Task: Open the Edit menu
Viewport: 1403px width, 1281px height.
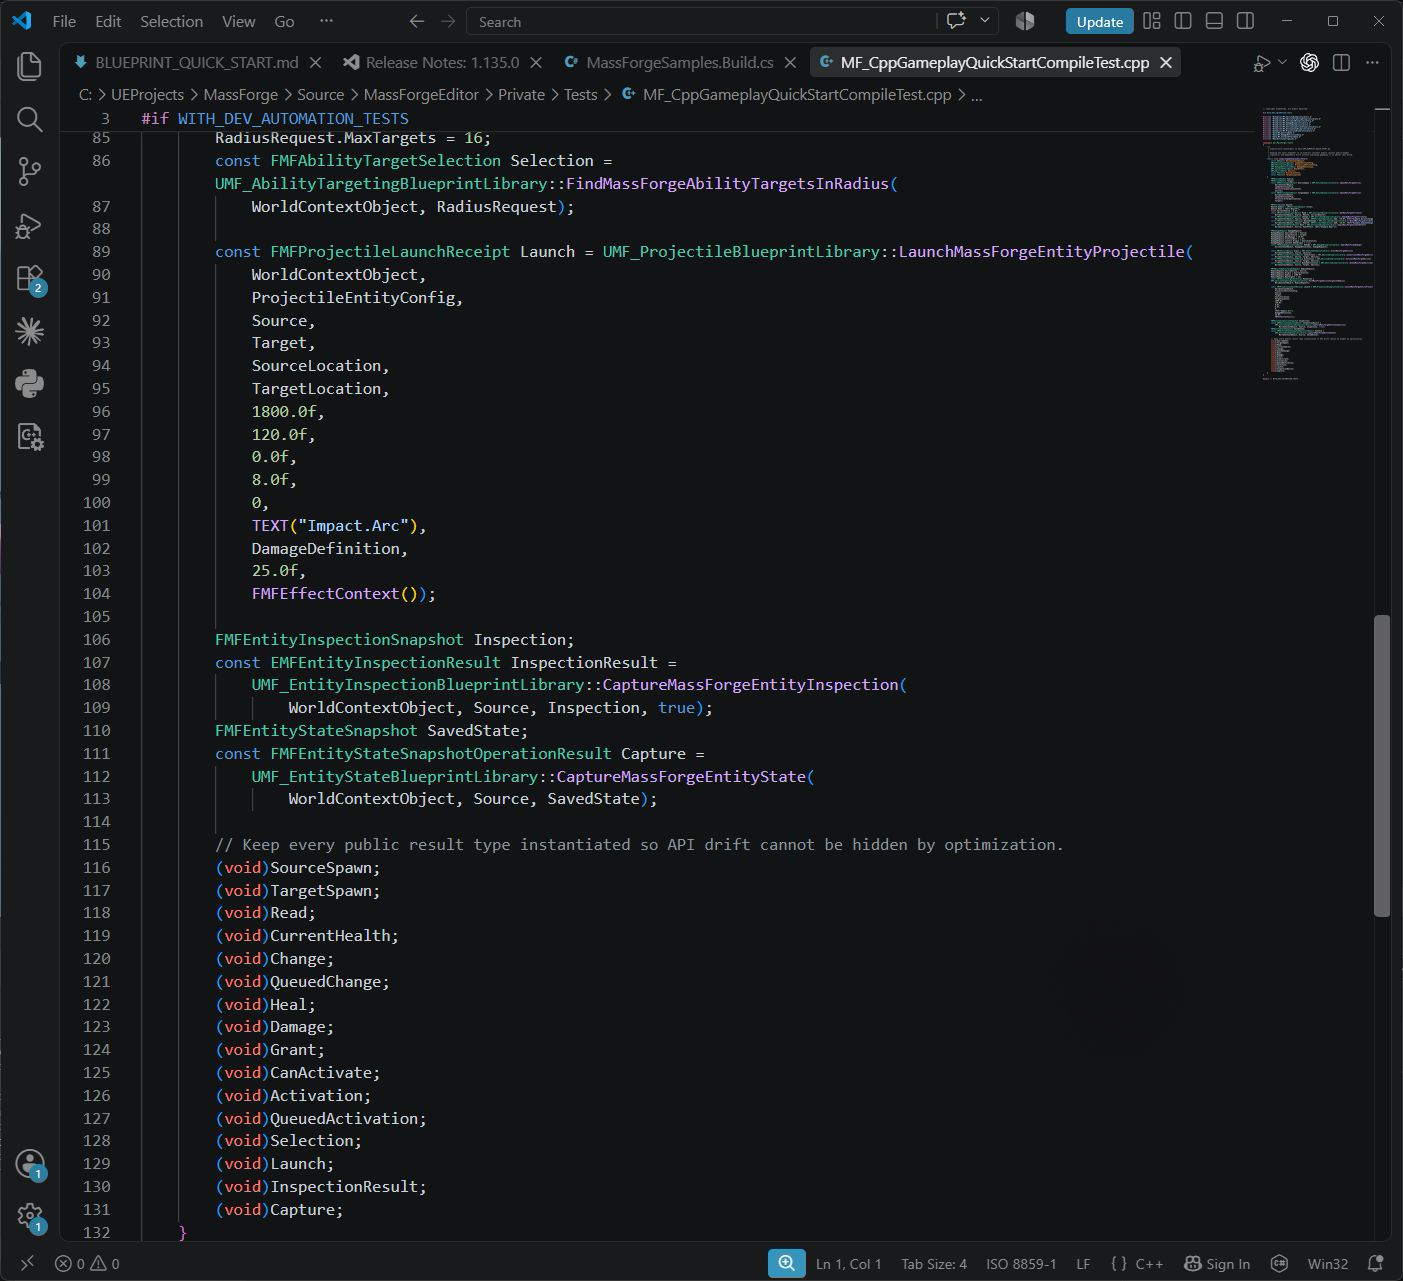Action: [x=108, y=21]
